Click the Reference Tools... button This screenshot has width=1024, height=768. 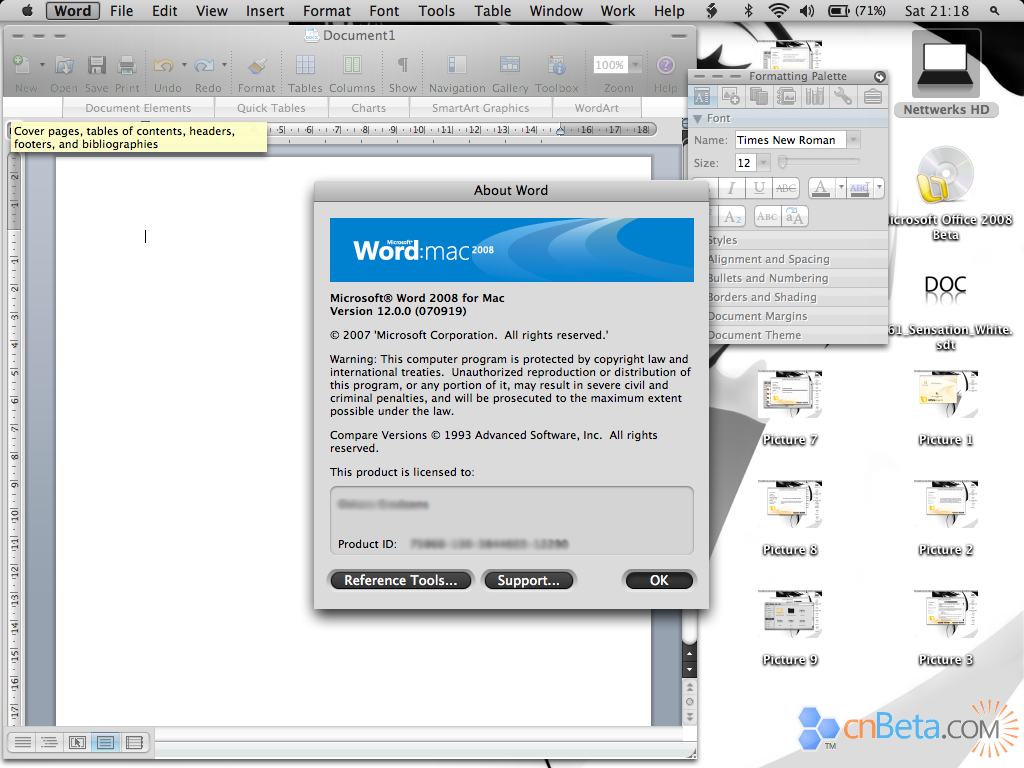click(x=401, y=580)
